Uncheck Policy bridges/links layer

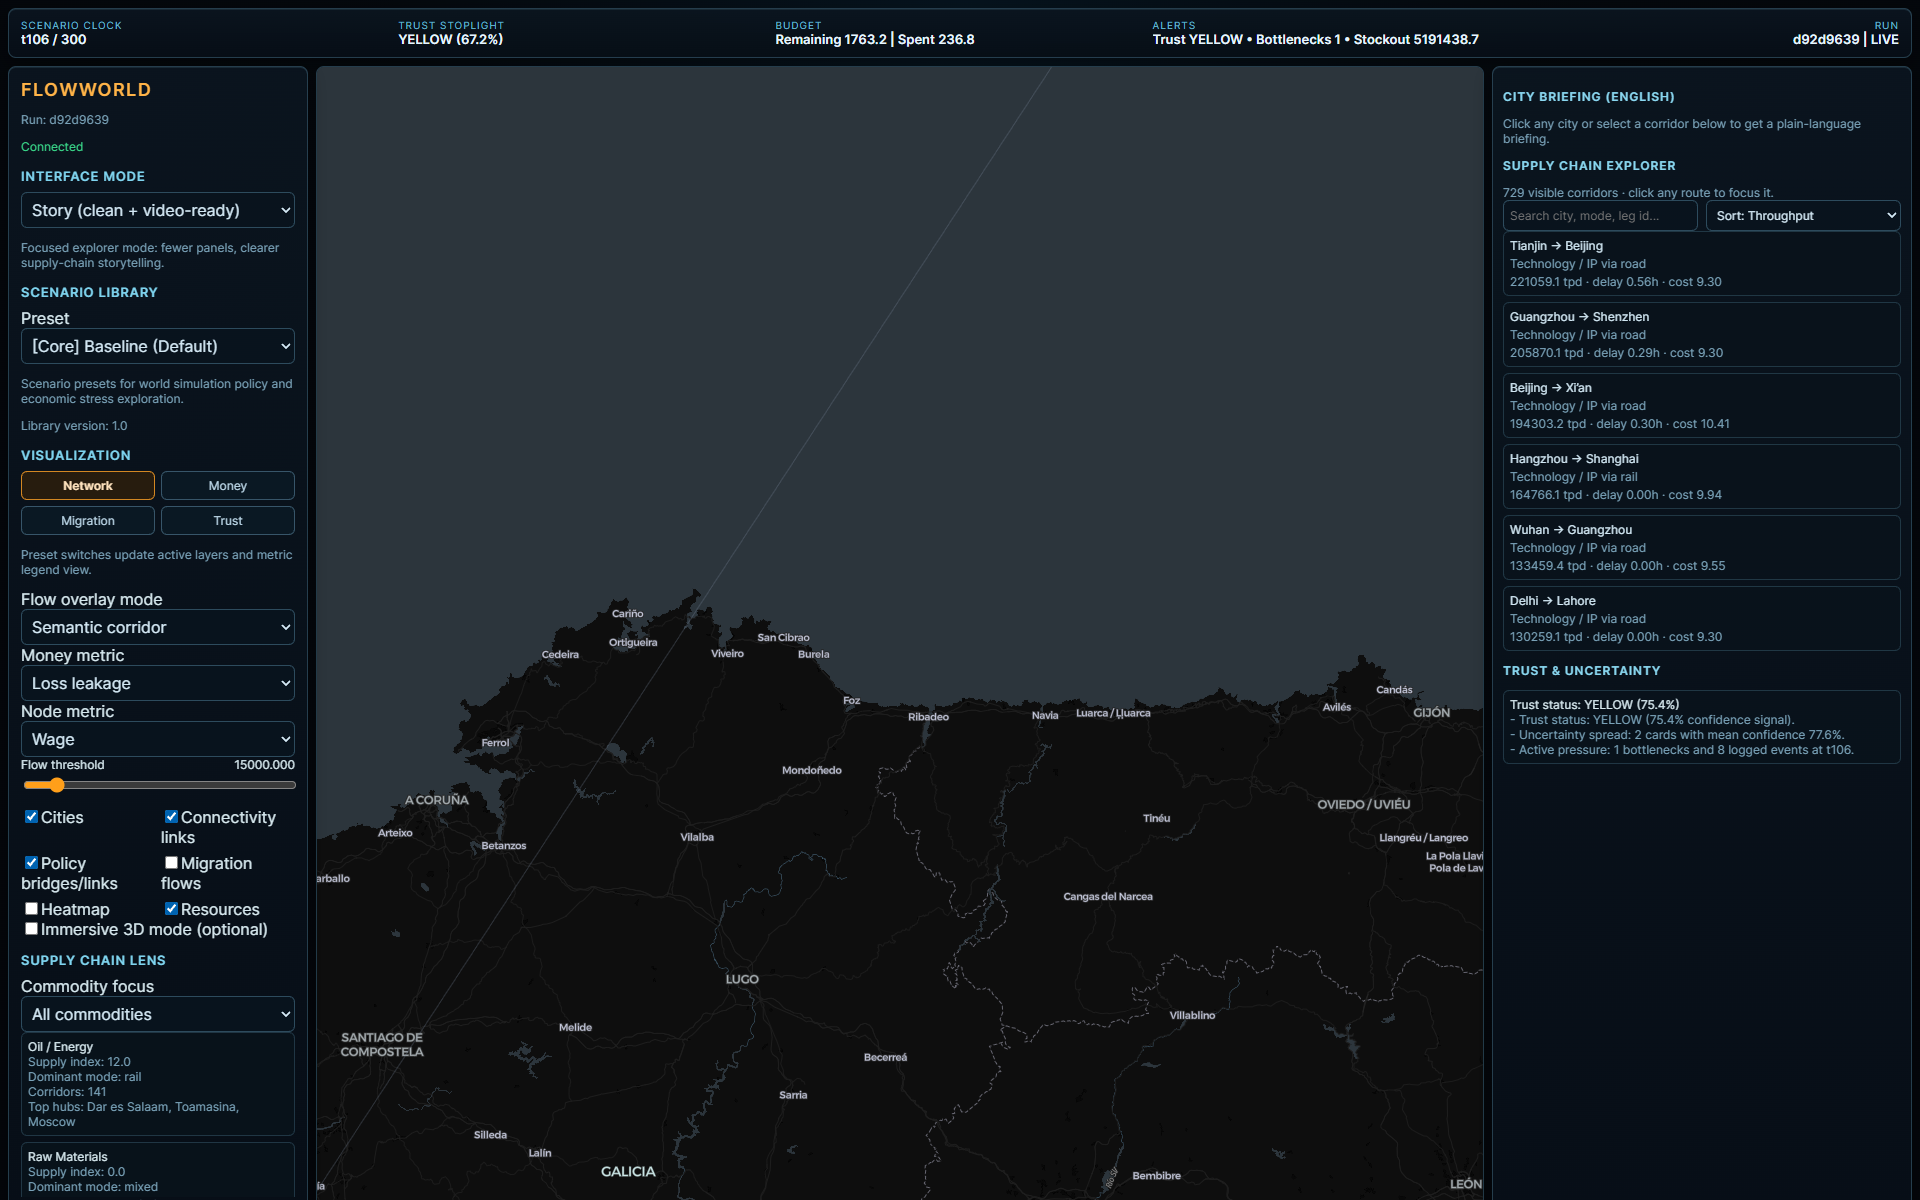click(32, 863)
